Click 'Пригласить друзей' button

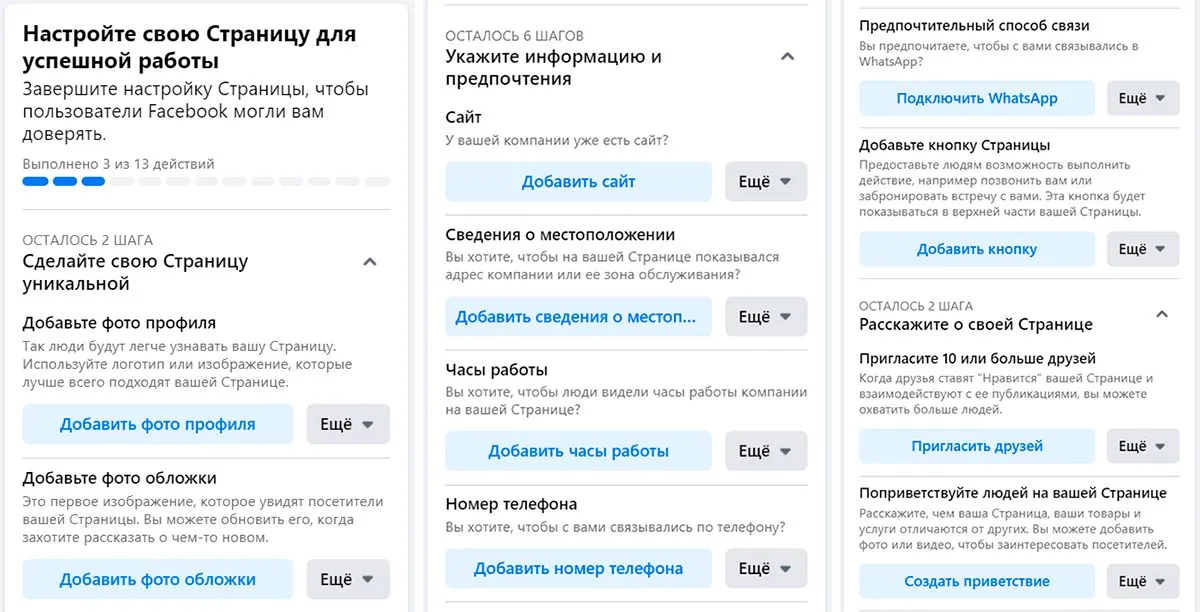(977, 446)
